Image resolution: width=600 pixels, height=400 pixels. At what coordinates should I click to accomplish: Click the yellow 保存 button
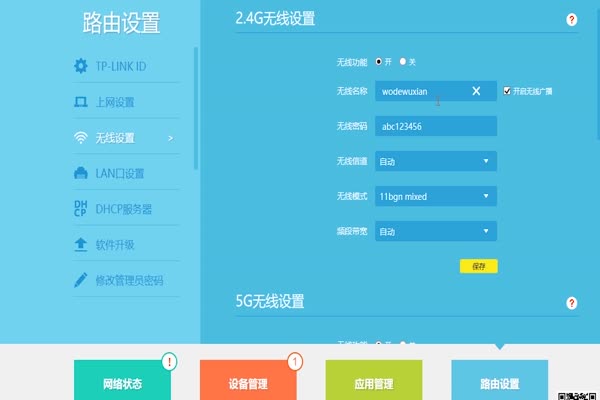click(479, 266)
